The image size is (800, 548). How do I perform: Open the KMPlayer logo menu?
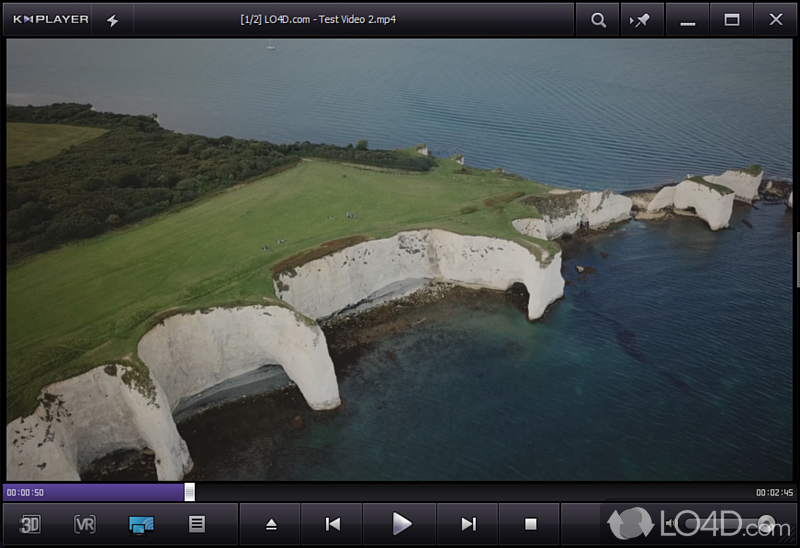point(50,19)
